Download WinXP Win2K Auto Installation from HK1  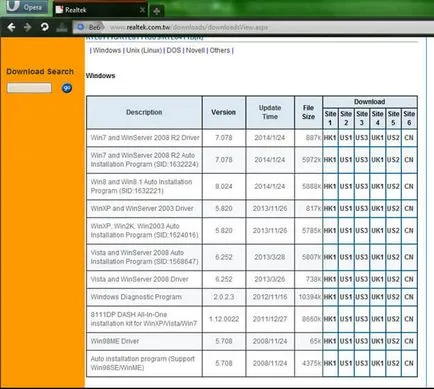click(x=330, y=230)
